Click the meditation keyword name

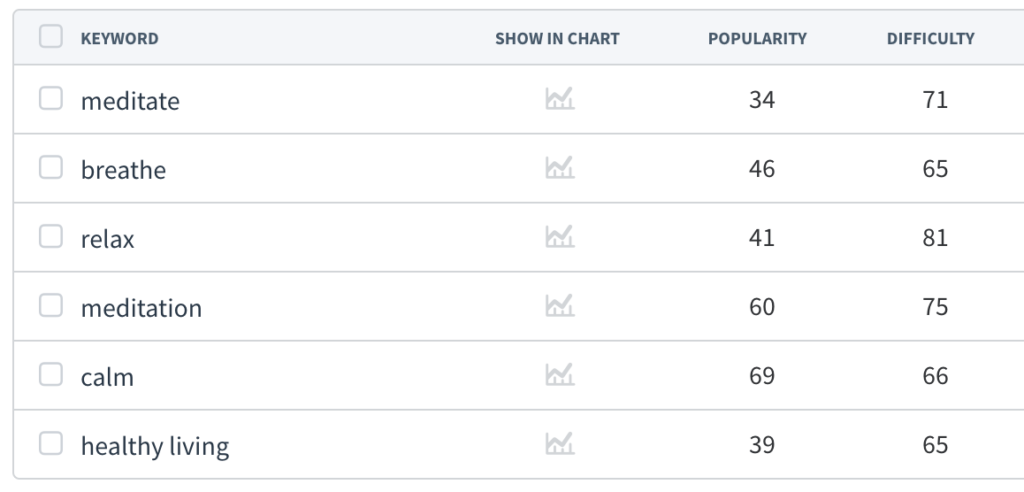pos(141,308)
